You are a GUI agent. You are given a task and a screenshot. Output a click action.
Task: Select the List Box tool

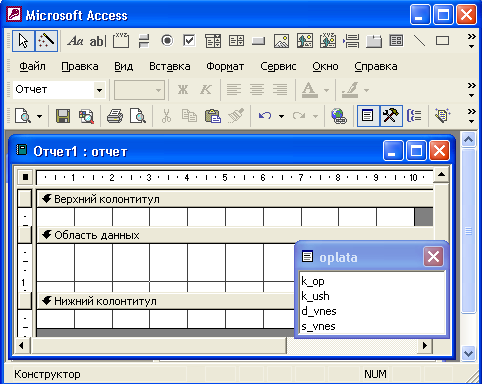236,41
